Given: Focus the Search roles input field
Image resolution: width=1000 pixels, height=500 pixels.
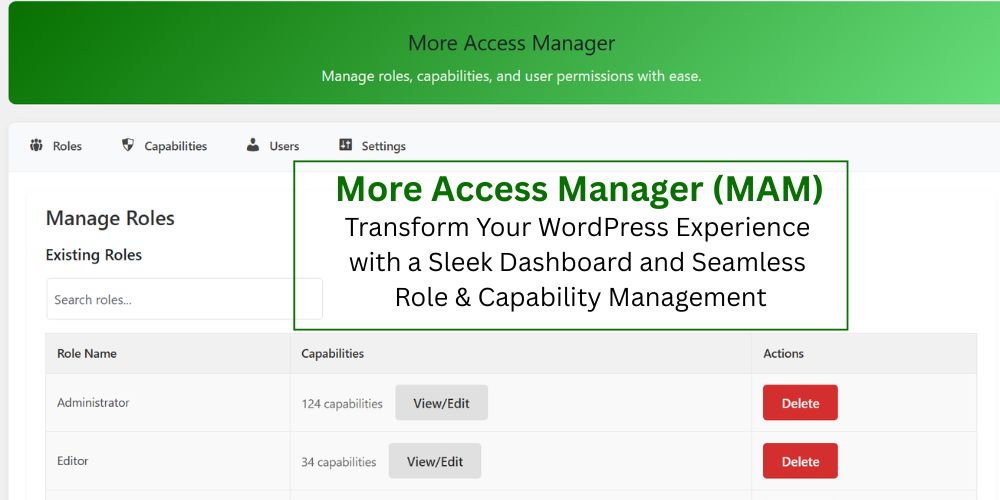Looking at the screenshot, I should point(184,299).
